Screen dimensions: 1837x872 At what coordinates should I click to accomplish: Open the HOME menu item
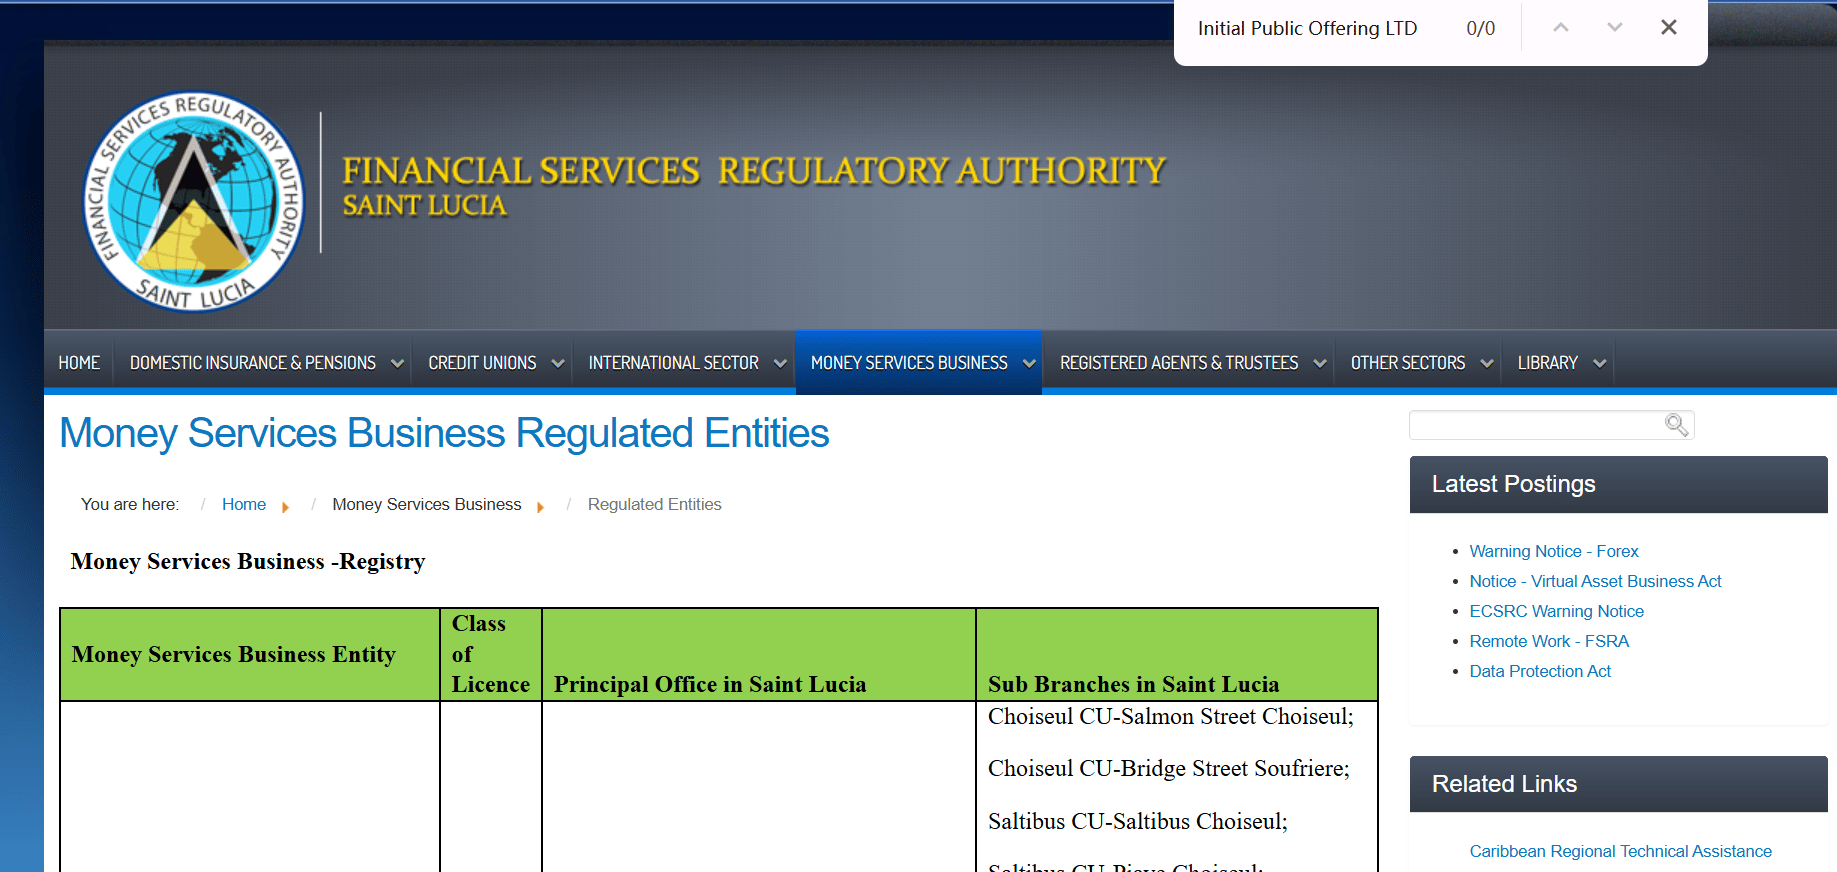click(79, 363)
